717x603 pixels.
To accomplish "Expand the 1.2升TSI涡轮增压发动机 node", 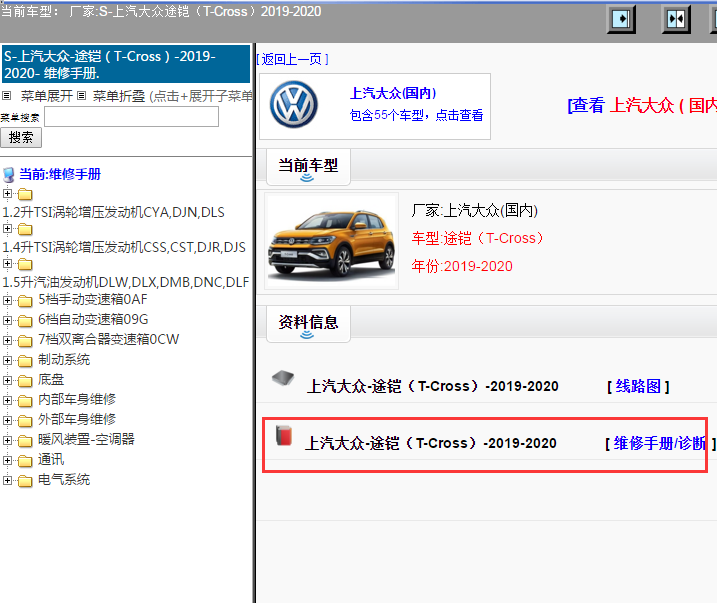I will [x=7, y=193].
